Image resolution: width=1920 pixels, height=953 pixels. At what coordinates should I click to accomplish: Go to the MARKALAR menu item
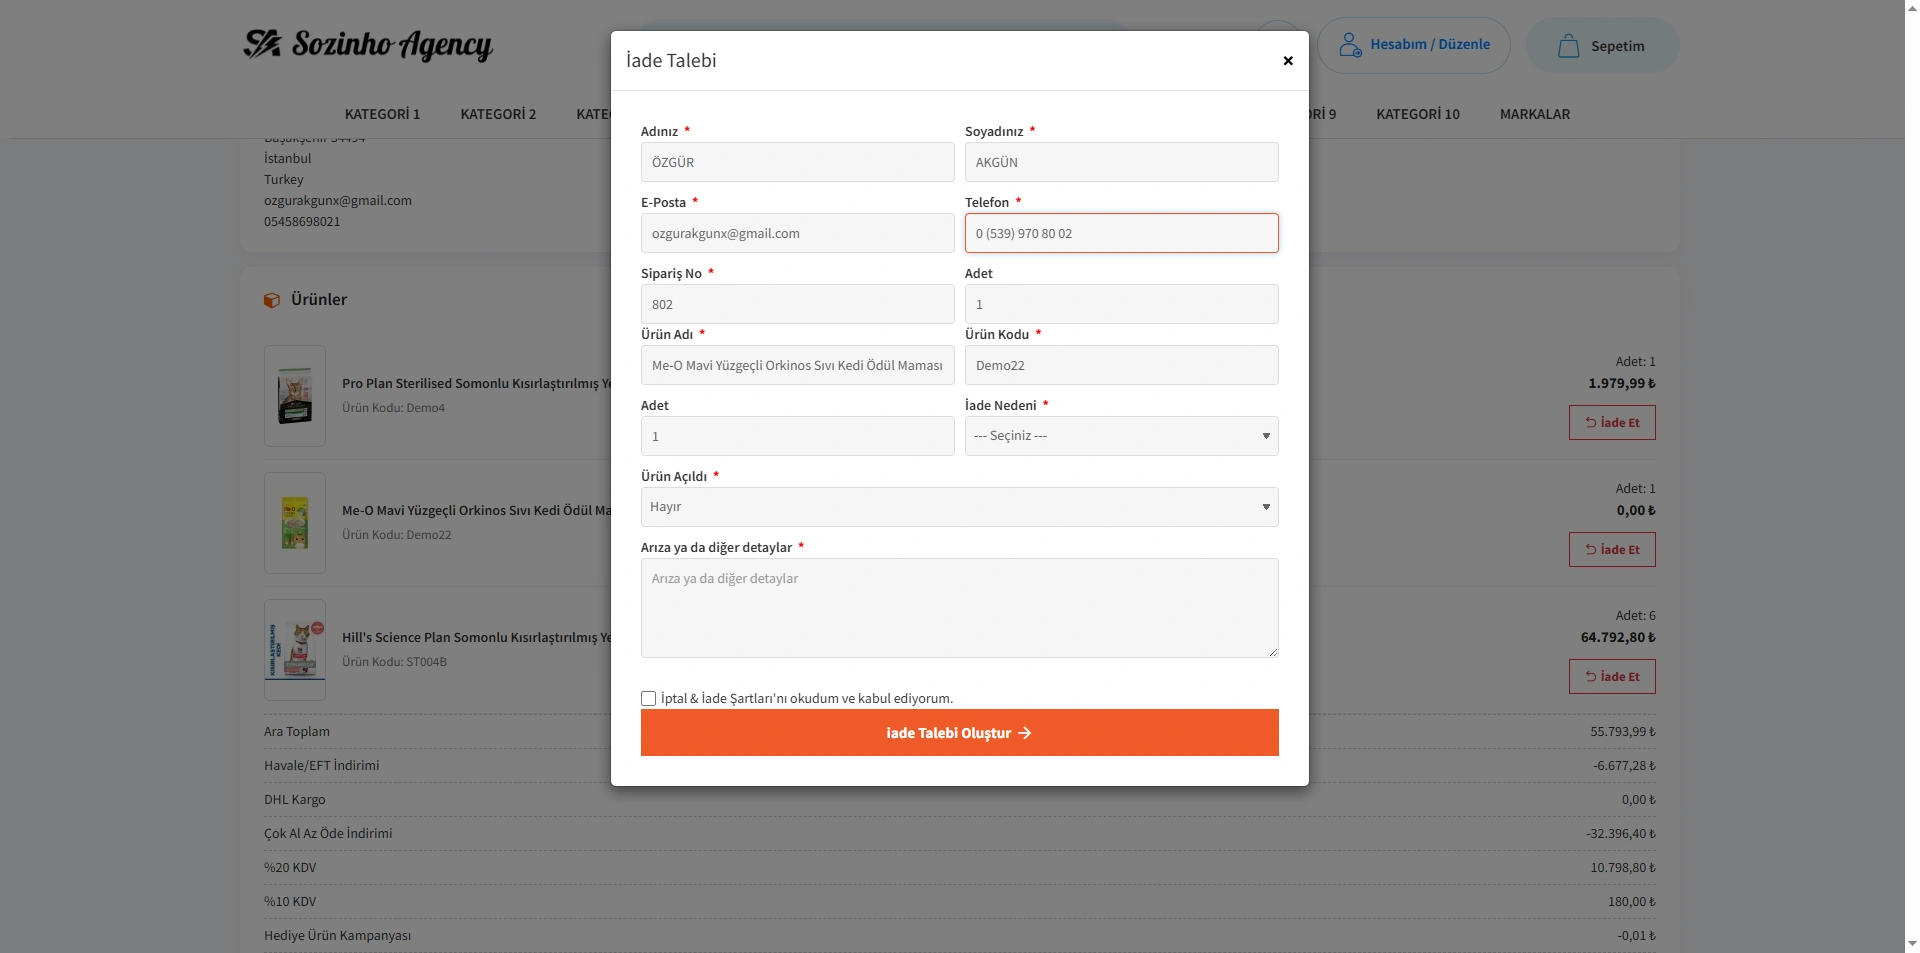tap(1534, 114)
